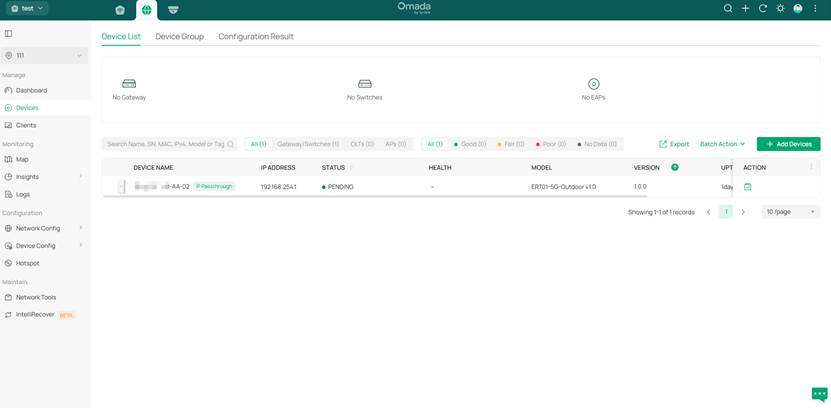
Task: Click the search icon in the top bar
Action: pyautogui.click(x=728, y=9)
